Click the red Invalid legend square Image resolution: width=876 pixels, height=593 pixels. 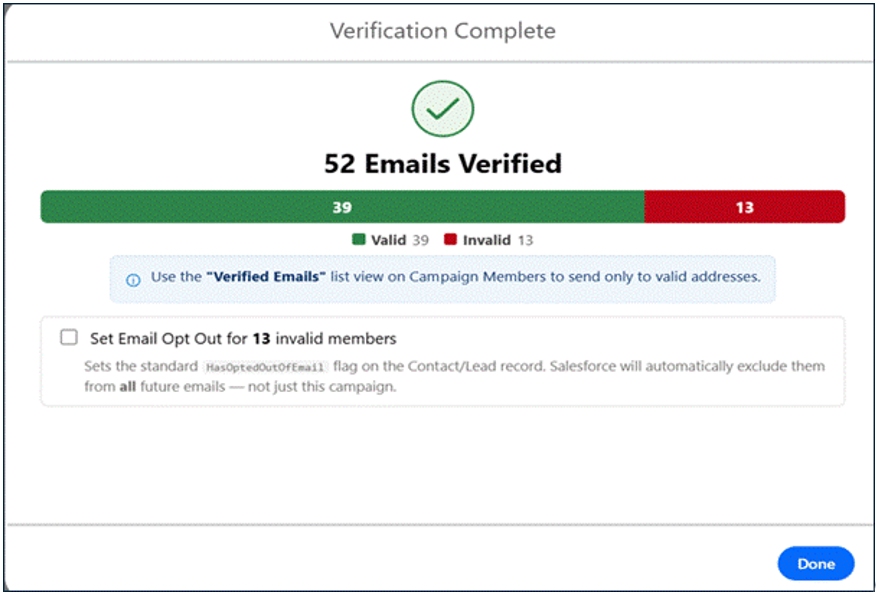(450, 240)
